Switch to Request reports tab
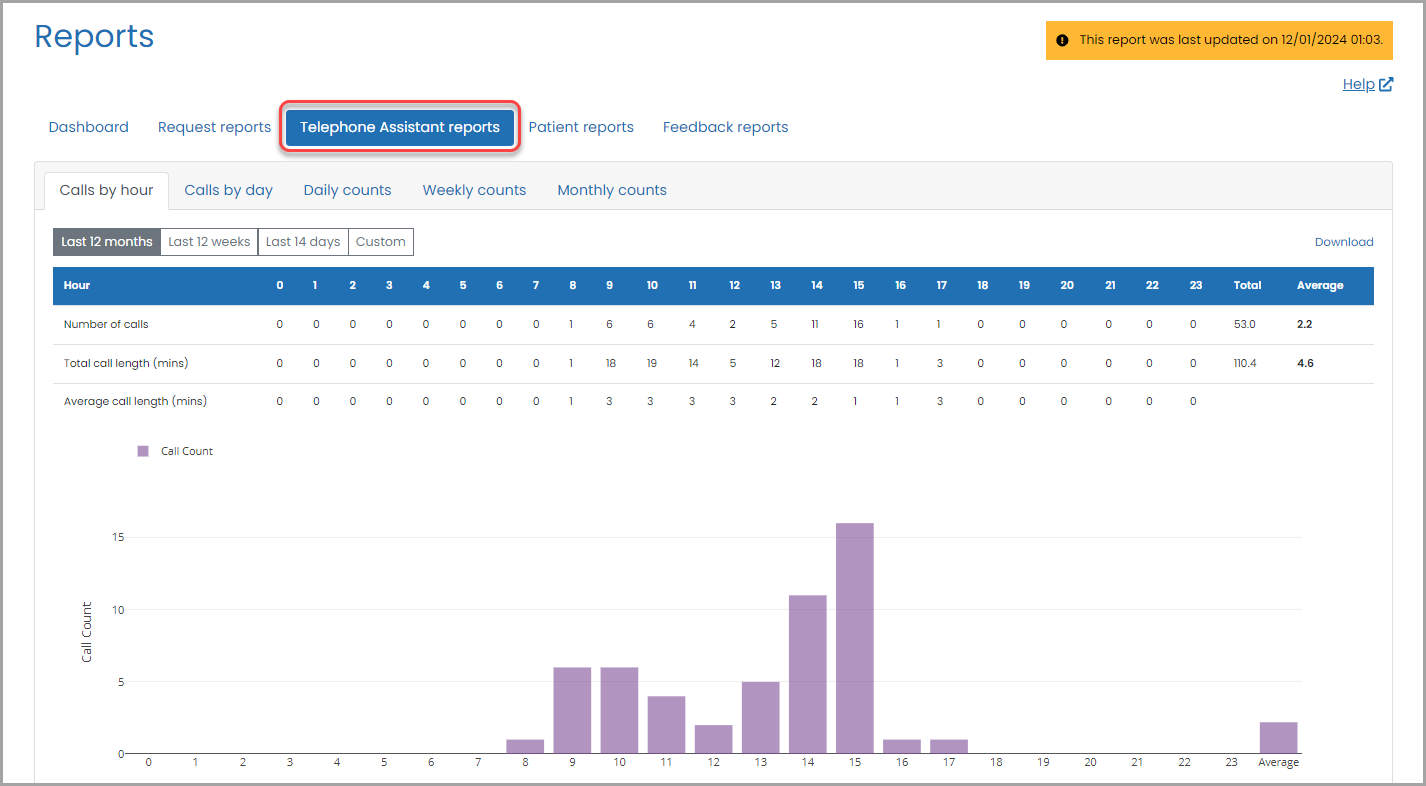 point(214,127)
